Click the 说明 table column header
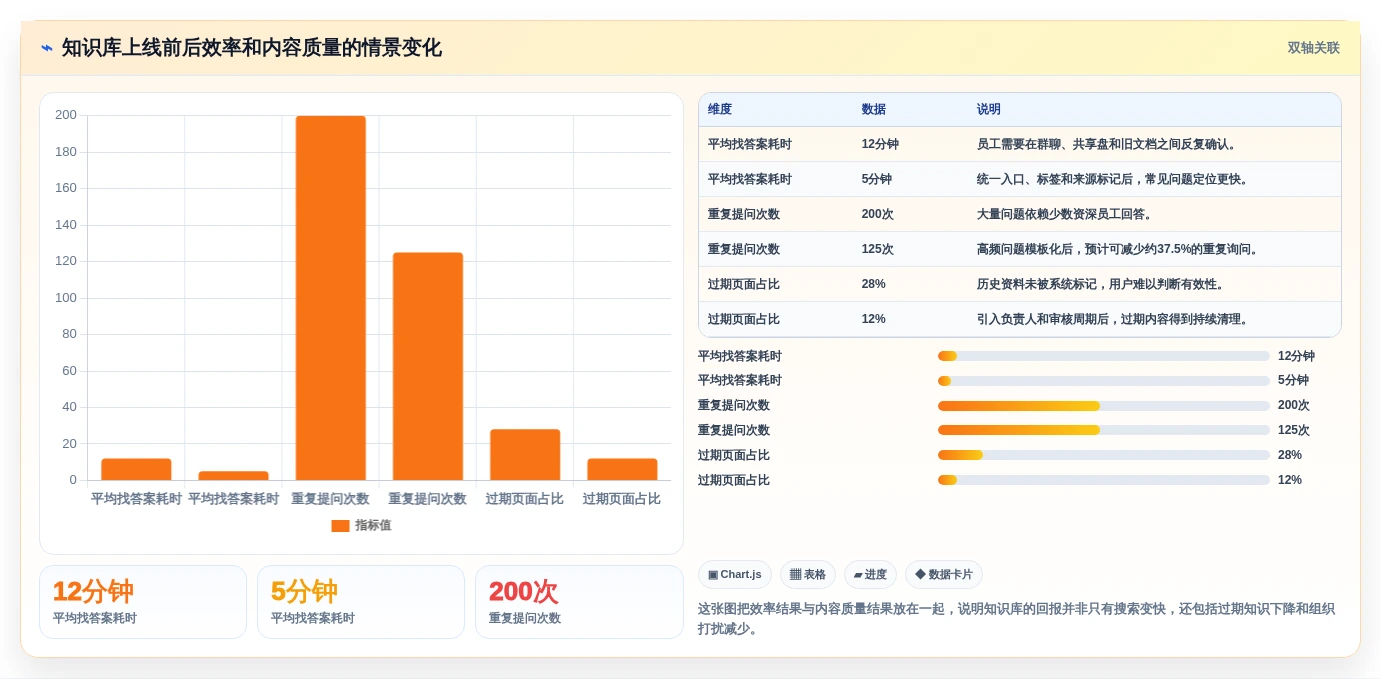Image resolution: width=1381 pixels, height=679 pixels. (989, 110)
